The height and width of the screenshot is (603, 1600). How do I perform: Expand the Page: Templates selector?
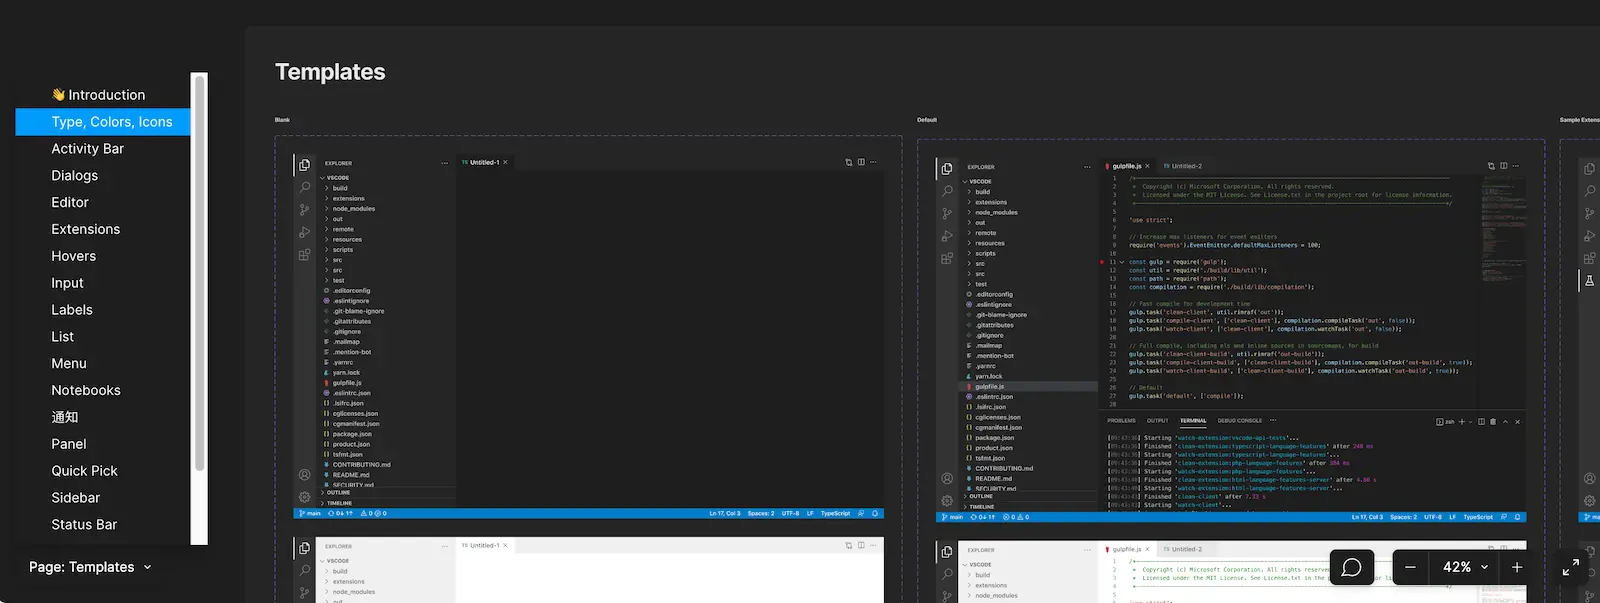90,567
